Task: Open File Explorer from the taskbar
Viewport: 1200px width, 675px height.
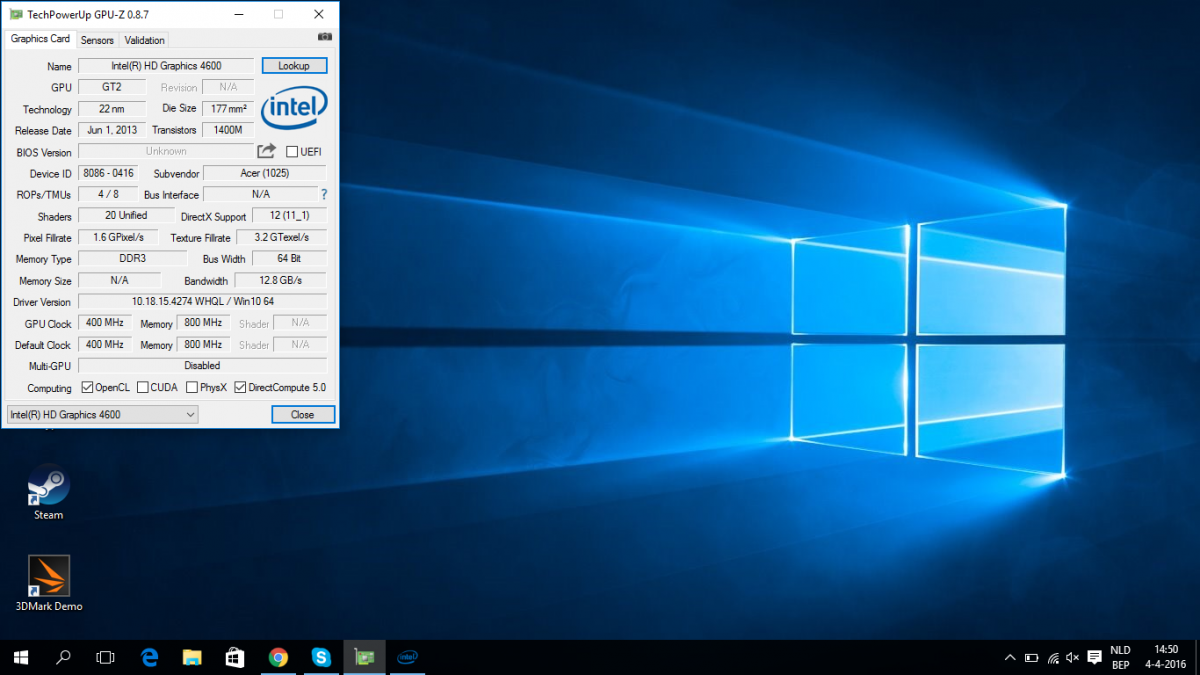Action: pyautogui.click(x=193, y=657)
